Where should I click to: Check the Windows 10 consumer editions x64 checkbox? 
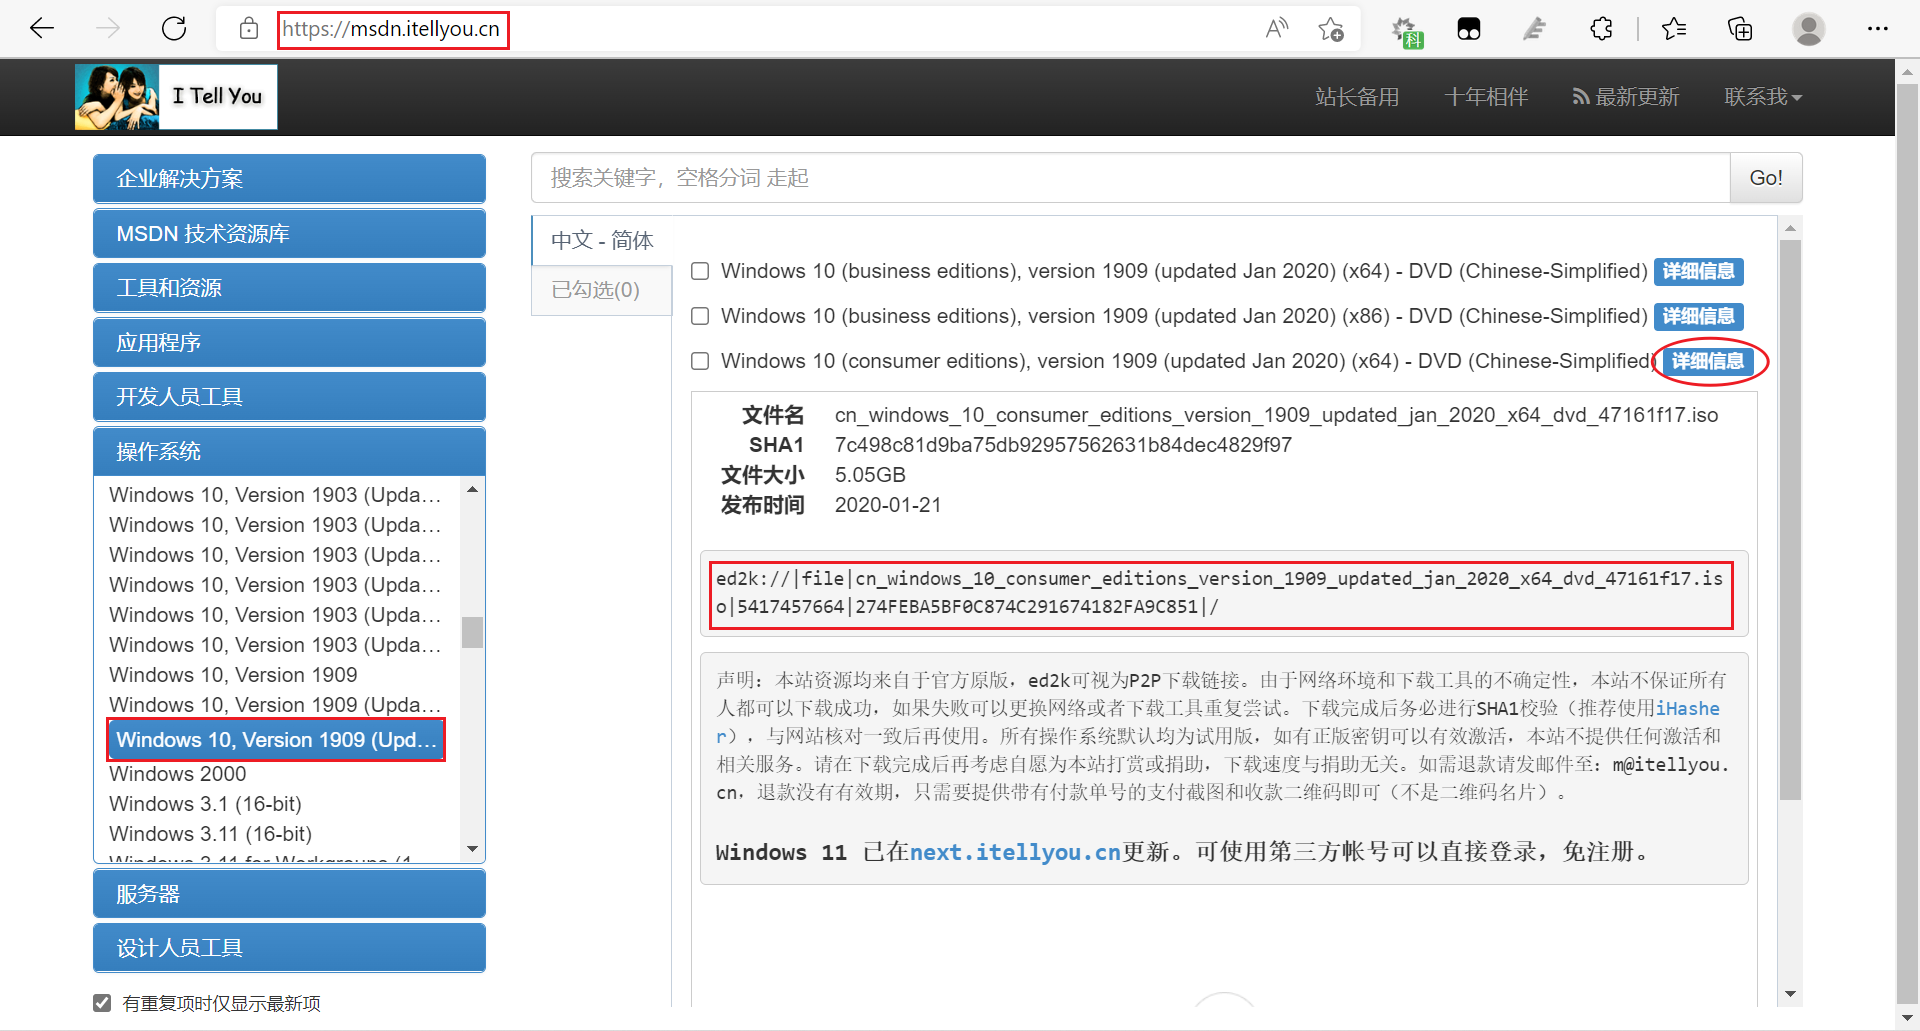[699, 361]
